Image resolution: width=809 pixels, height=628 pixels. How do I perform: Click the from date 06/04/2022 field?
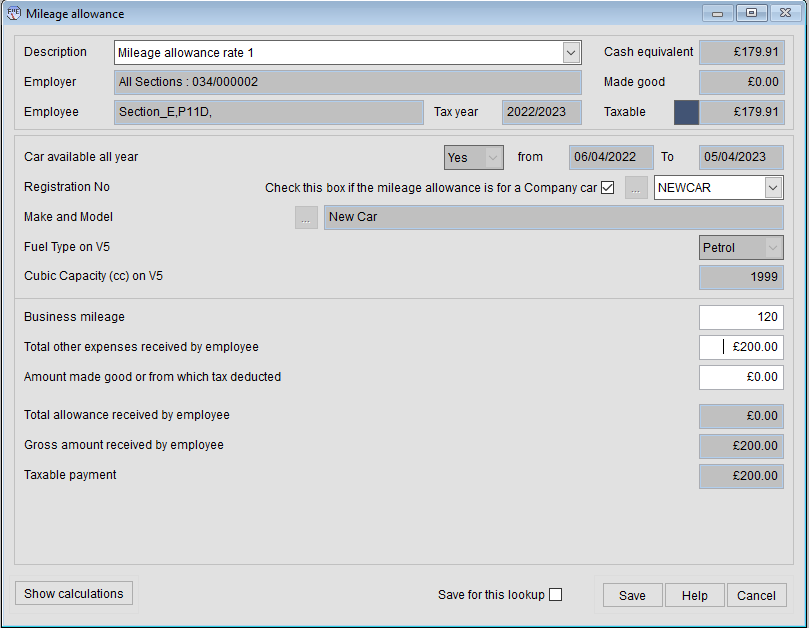click(x=611, y=157)
